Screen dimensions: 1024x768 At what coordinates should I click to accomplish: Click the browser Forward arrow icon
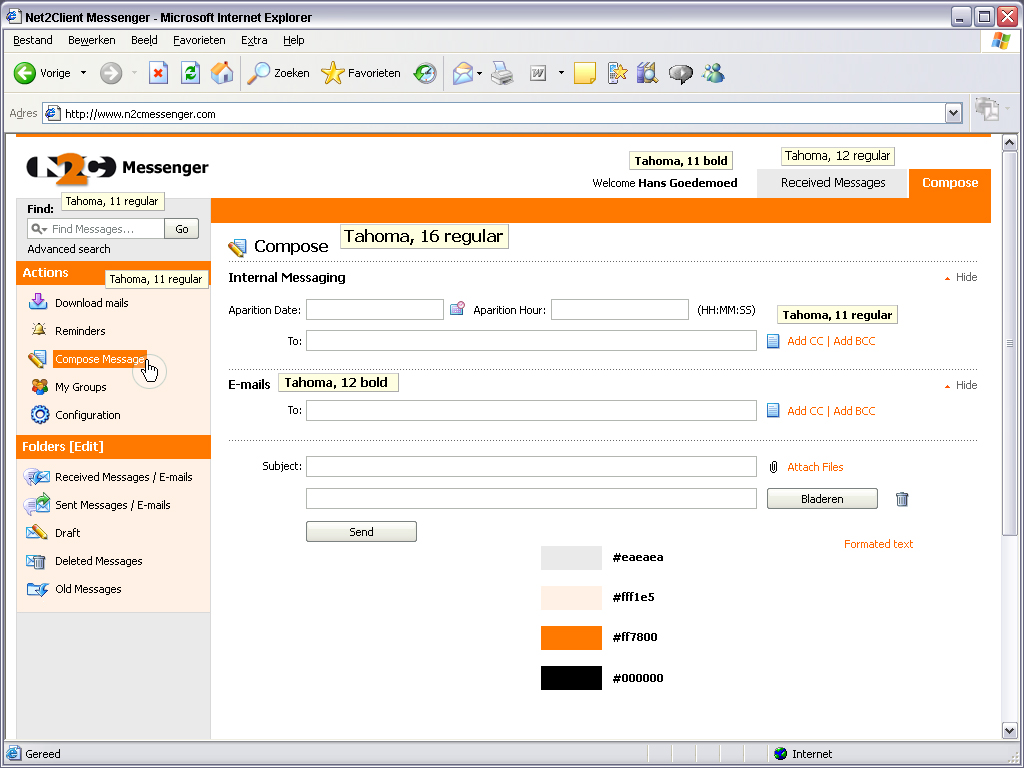coord(111,73)
